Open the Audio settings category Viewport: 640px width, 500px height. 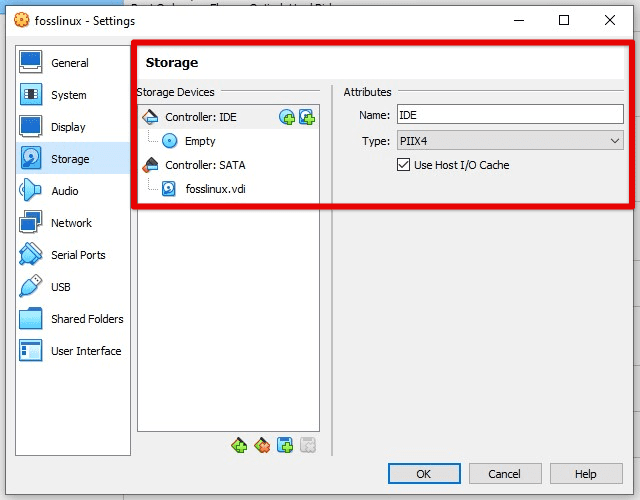click(73, 191)
